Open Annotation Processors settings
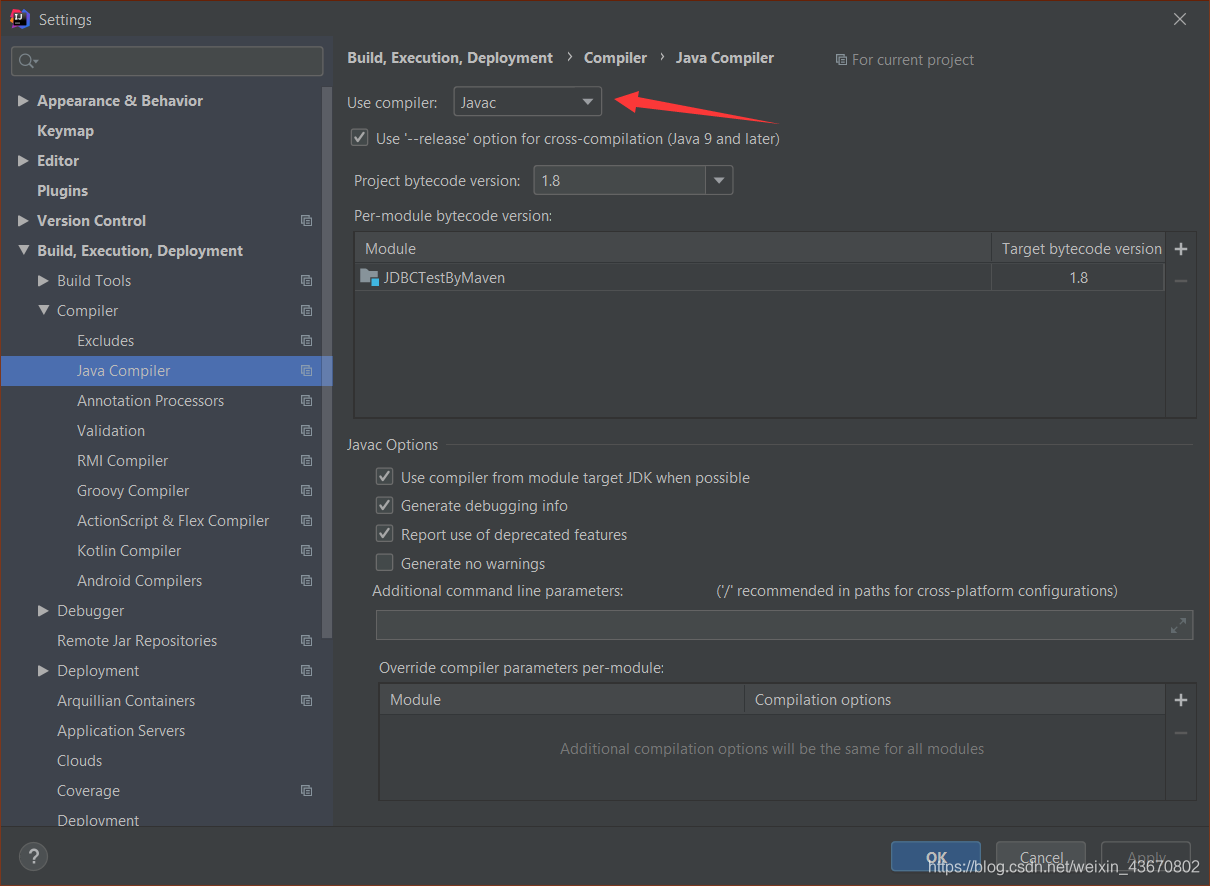The image size is (1210, 886). (x=150, y=401)
